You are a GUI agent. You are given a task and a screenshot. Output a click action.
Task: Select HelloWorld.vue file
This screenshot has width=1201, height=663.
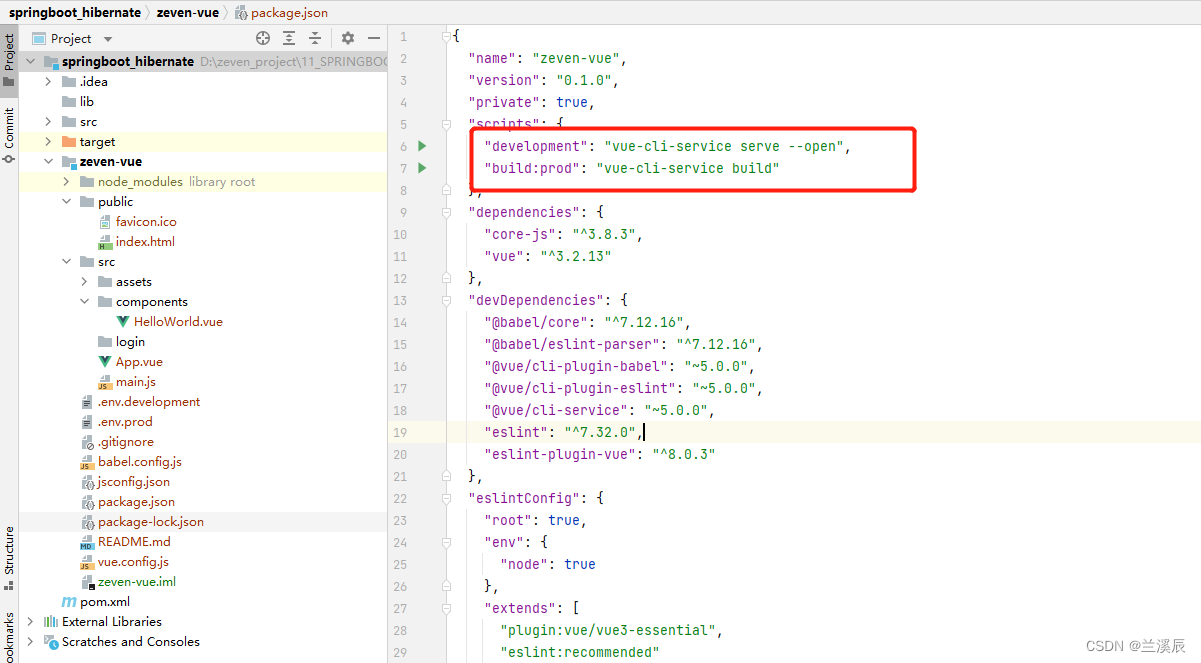[169, 321]
